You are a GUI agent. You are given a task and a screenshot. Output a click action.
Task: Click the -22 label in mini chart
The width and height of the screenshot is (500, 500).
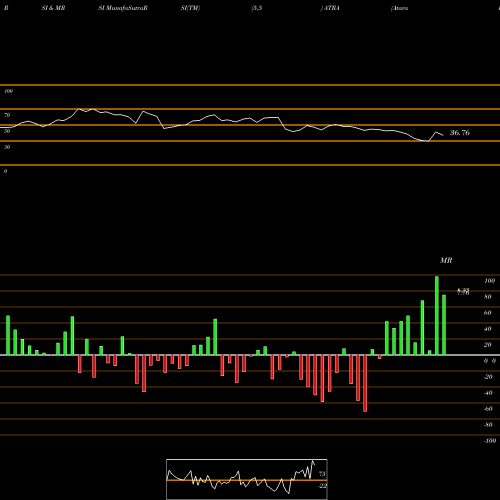tap(322, 486)
